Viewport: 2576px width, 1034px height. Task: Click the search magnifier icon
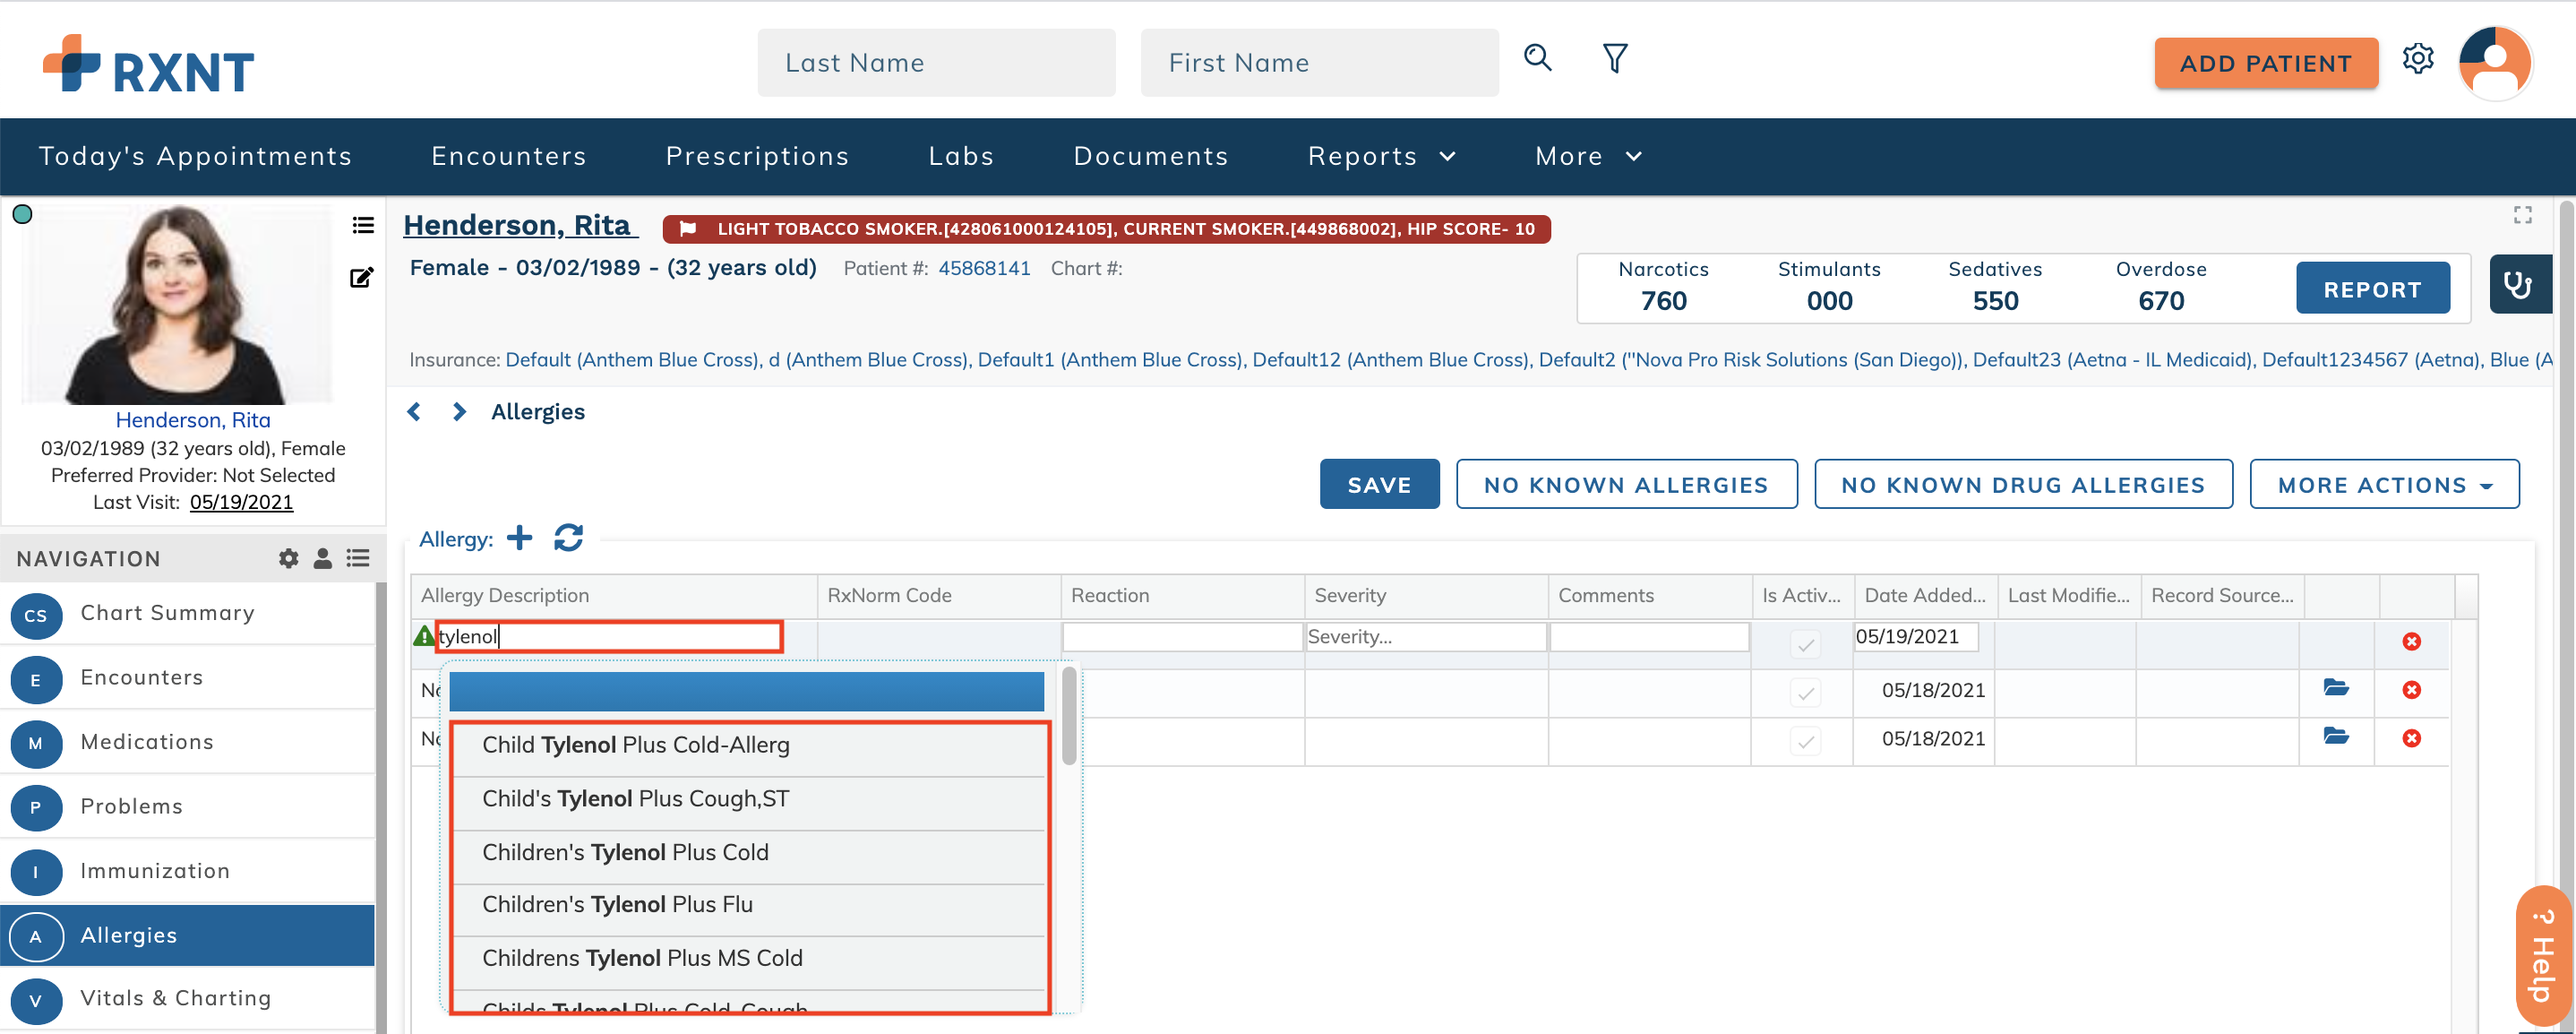click(x=1537, y=59)
